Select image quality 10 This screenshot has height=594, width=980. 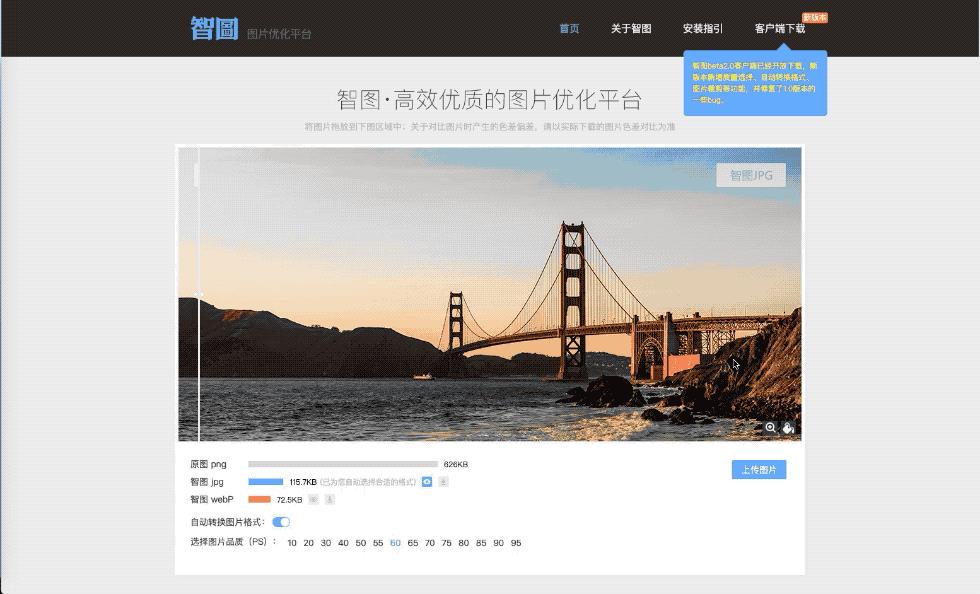[x=292, y=543]
